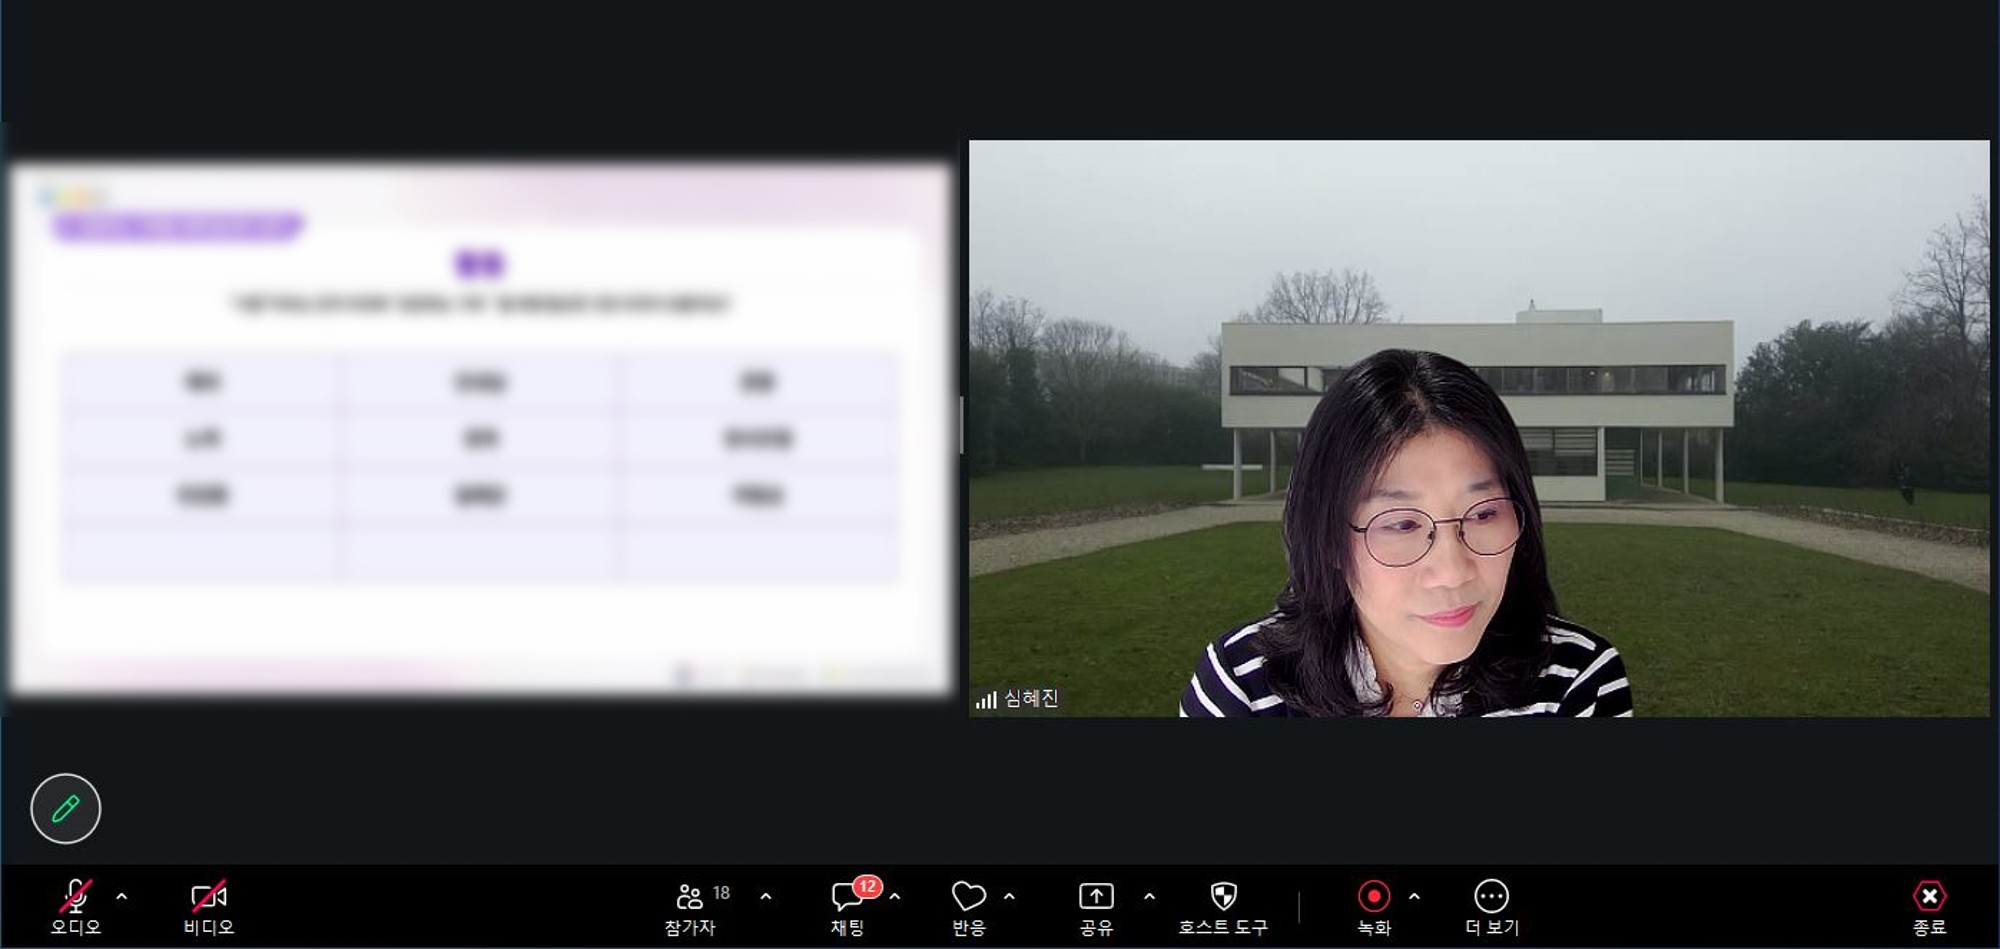Select the blurred shared slide view
Viewport: 2000px width, 949px height.
(x=480, y=430)
